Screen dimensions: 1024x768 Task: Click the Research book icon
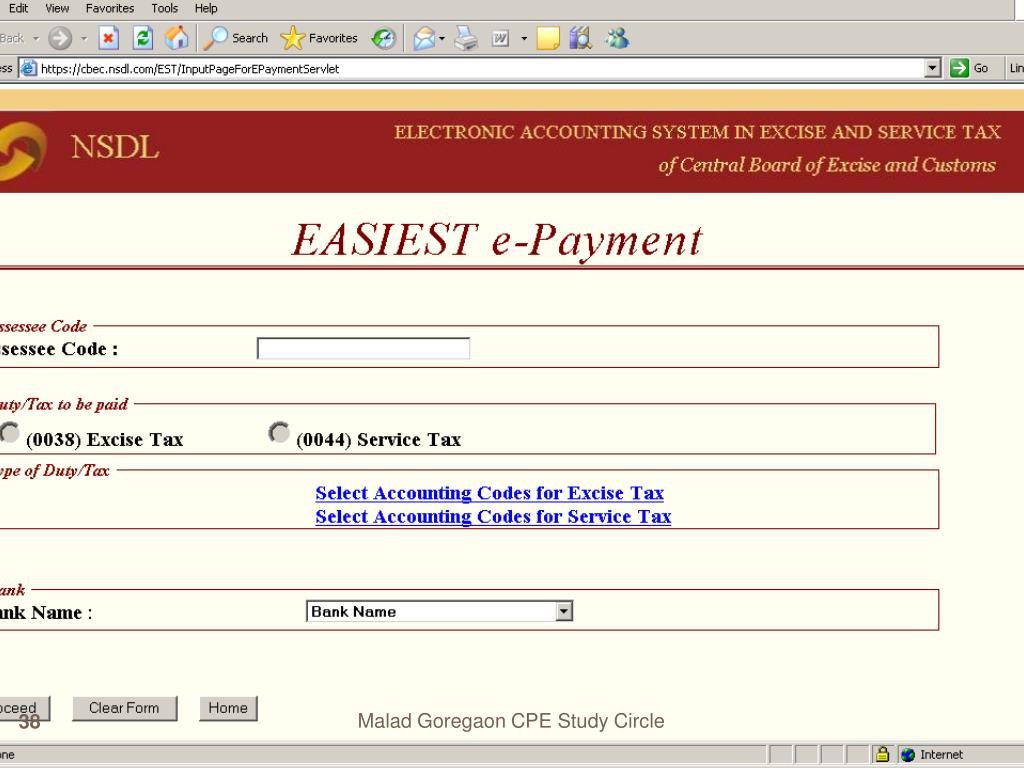click(x=580, y=39)
